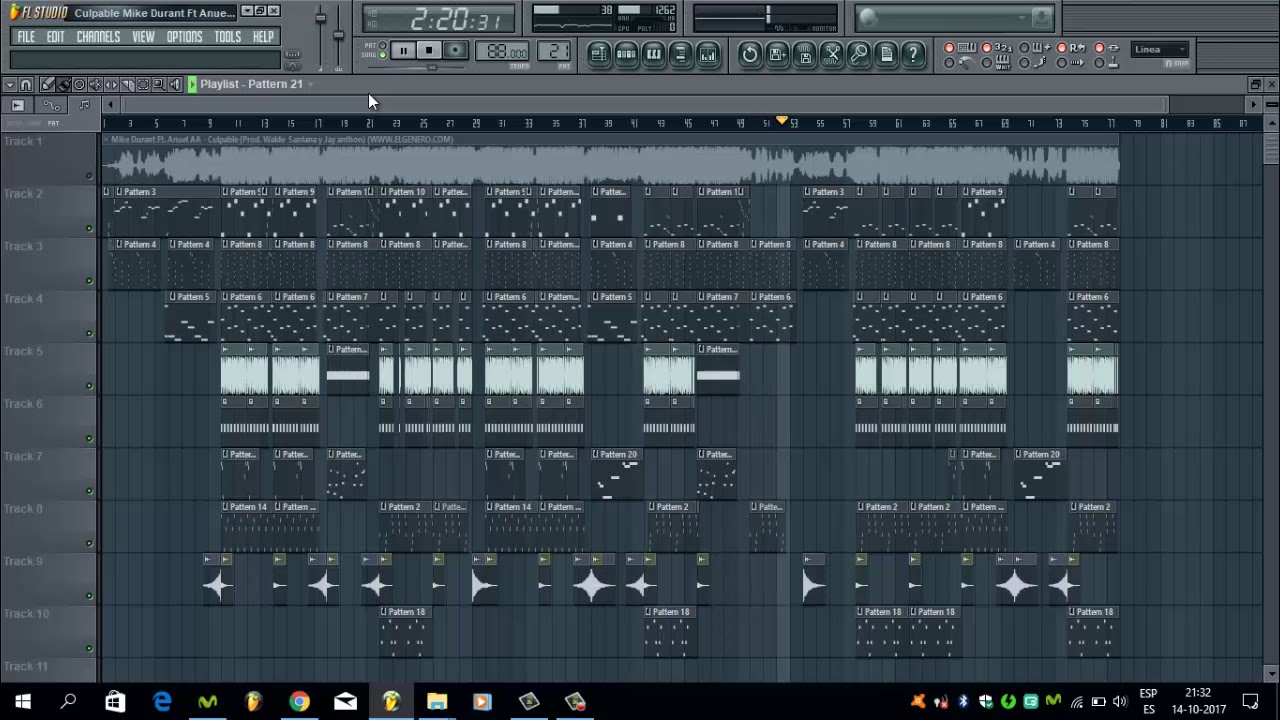Click the yellow playhead marker on timeline
1280x720 pixels.
pos(782,121)
